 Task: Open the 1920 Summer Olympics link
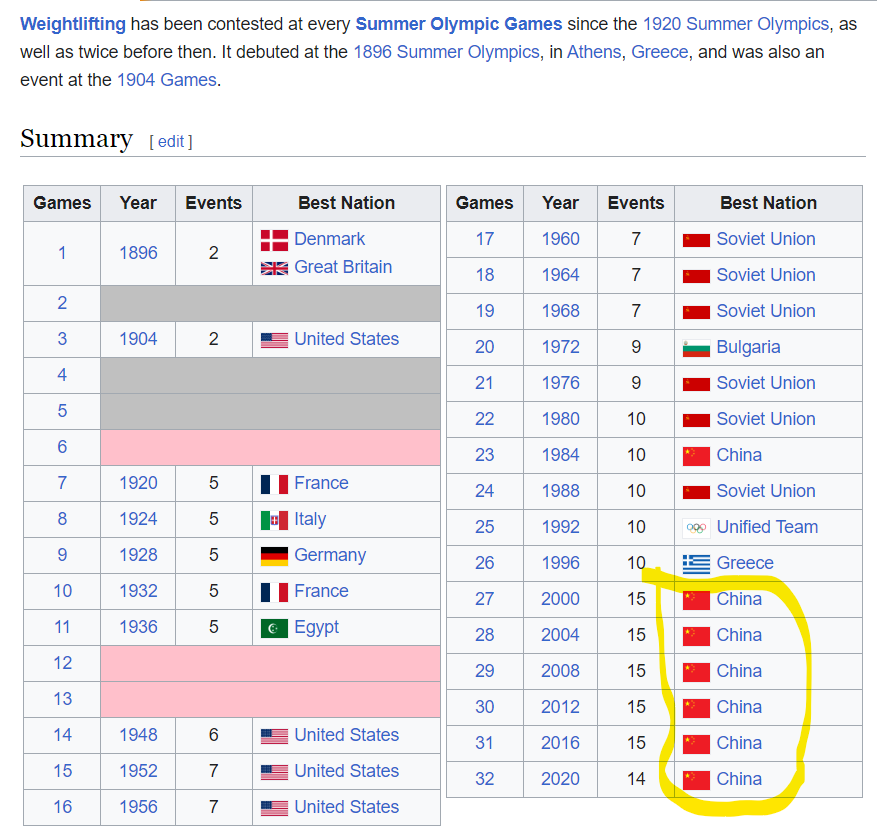[x=735, y=24]
